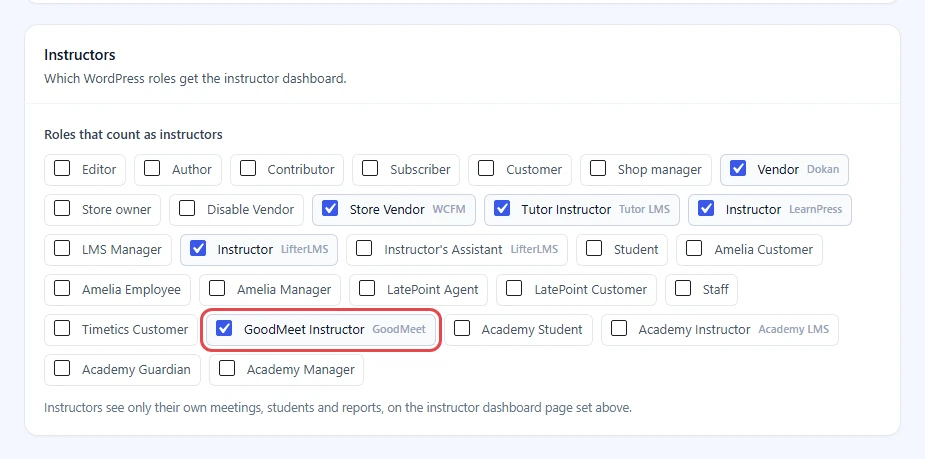Screen dimensions: 925x459
Task: Select the Amelia Customer role checkbox
Action: 694,249
